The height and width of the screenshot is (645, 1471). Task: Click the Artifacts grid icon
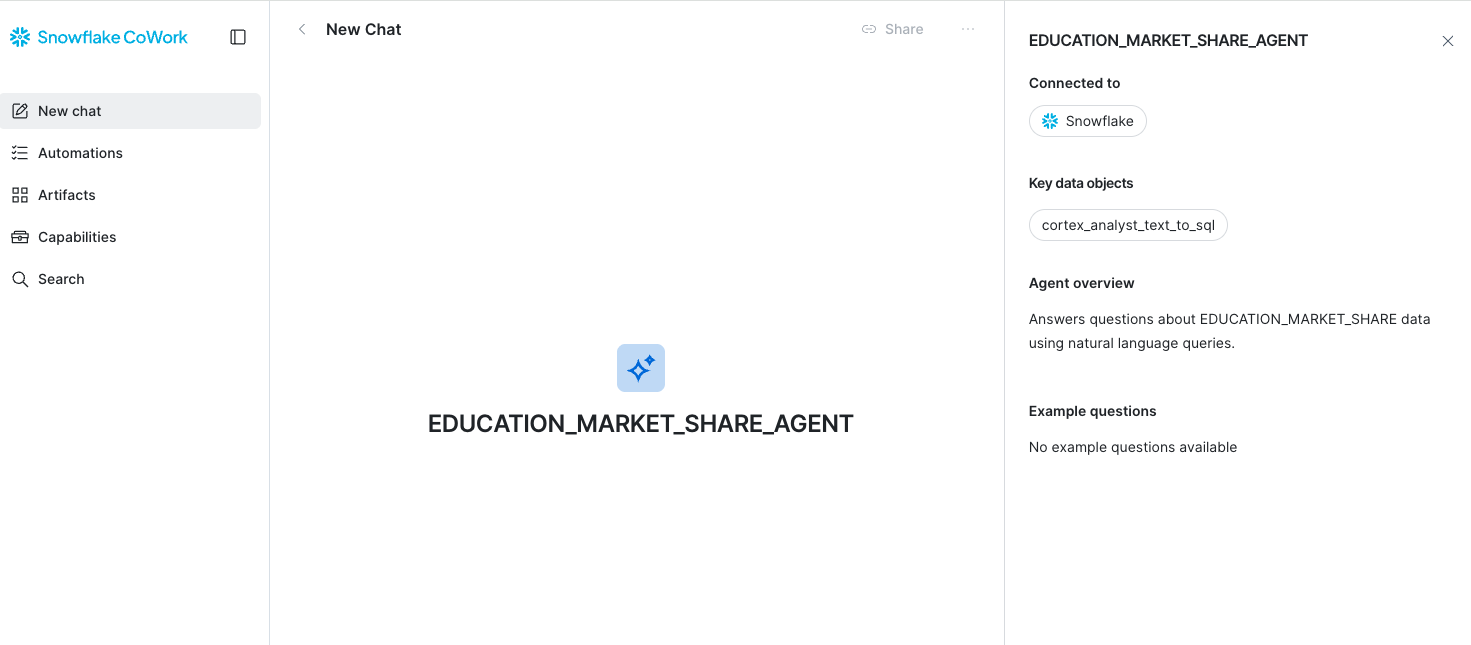pyautogui.click(x=20, y=195)
